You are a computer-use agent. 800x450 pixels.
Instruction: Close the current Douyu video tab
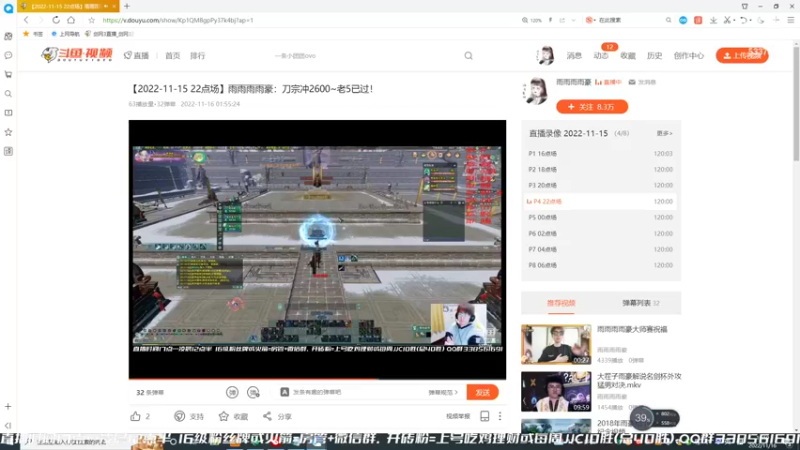pyautogui.click(x=114, y=6)
